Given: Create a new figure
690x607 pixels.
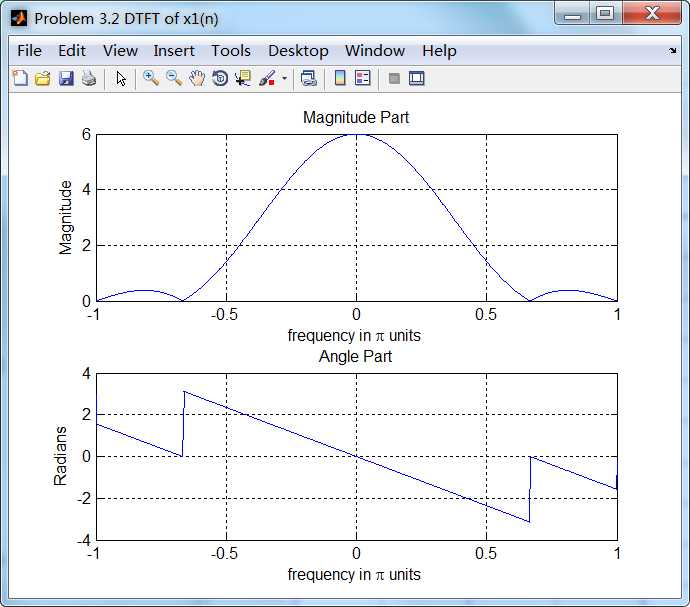Looking at the screenshot, I should [x=20, y=78].
